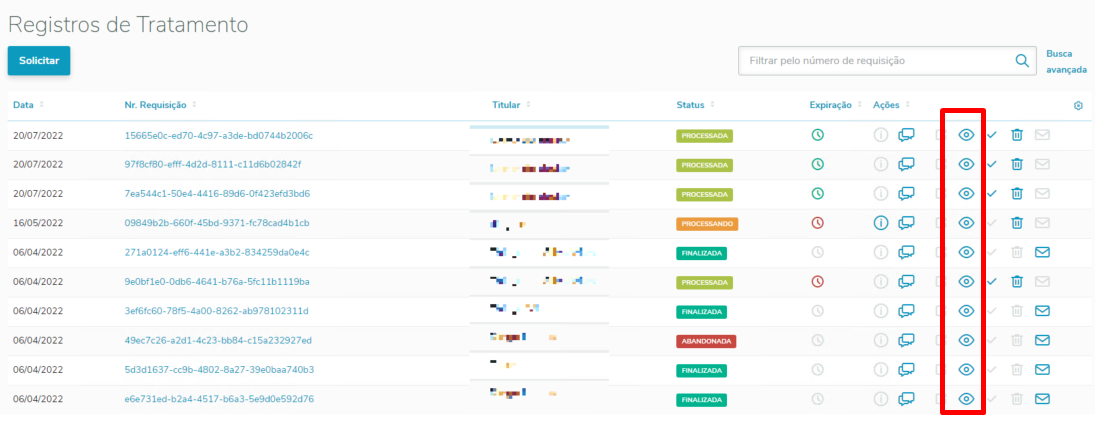
Task: Open Busca avançada link
Action: 1066,62
